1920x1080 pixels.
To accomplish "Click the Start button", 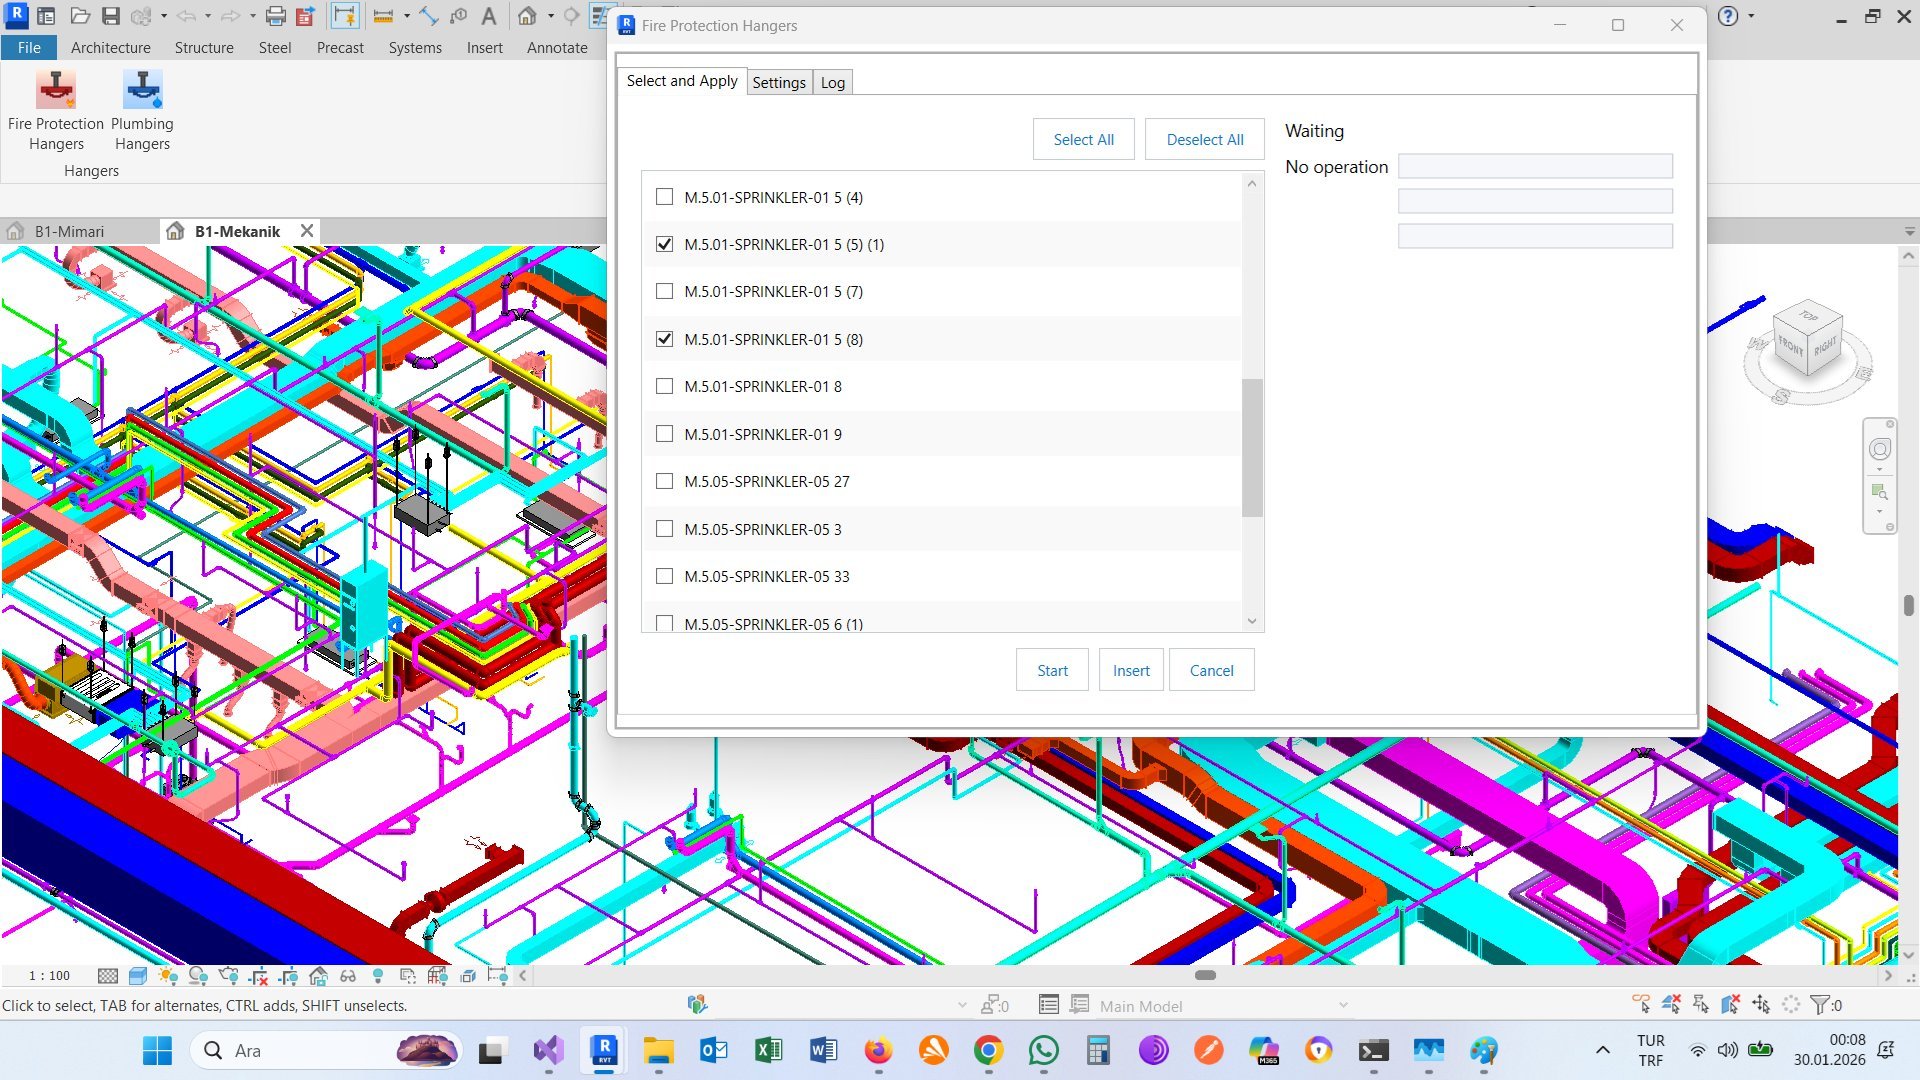I will [1052, 670].
